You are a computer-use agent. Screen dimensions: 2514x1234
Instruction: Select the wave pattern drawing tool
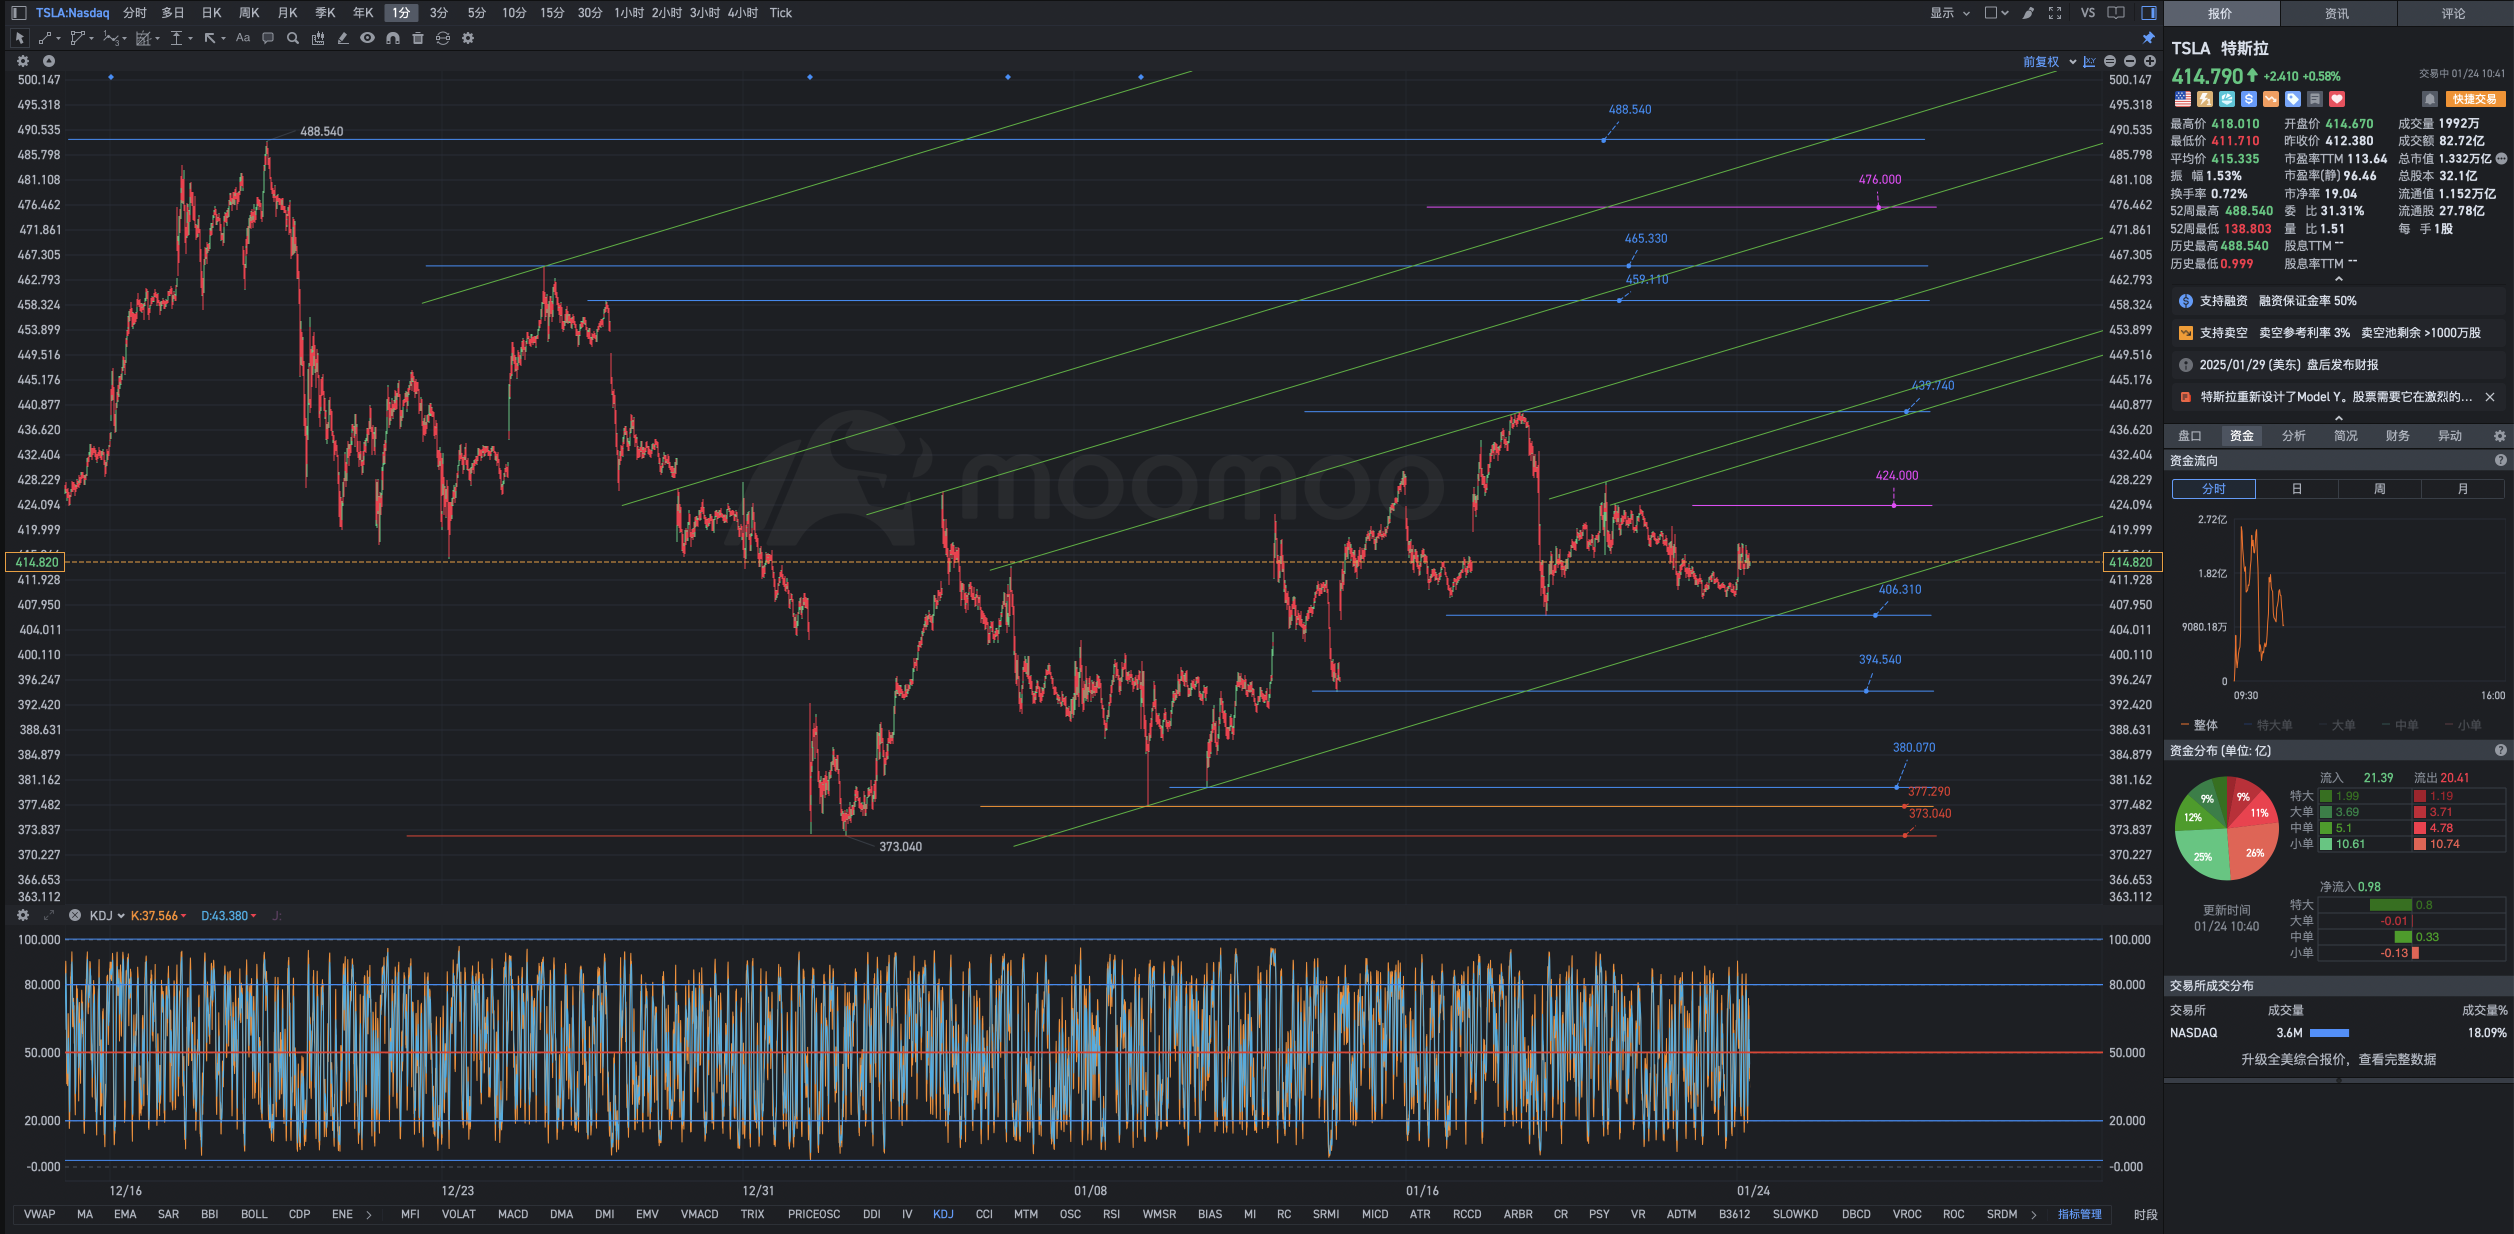click(x=111, y=38)
